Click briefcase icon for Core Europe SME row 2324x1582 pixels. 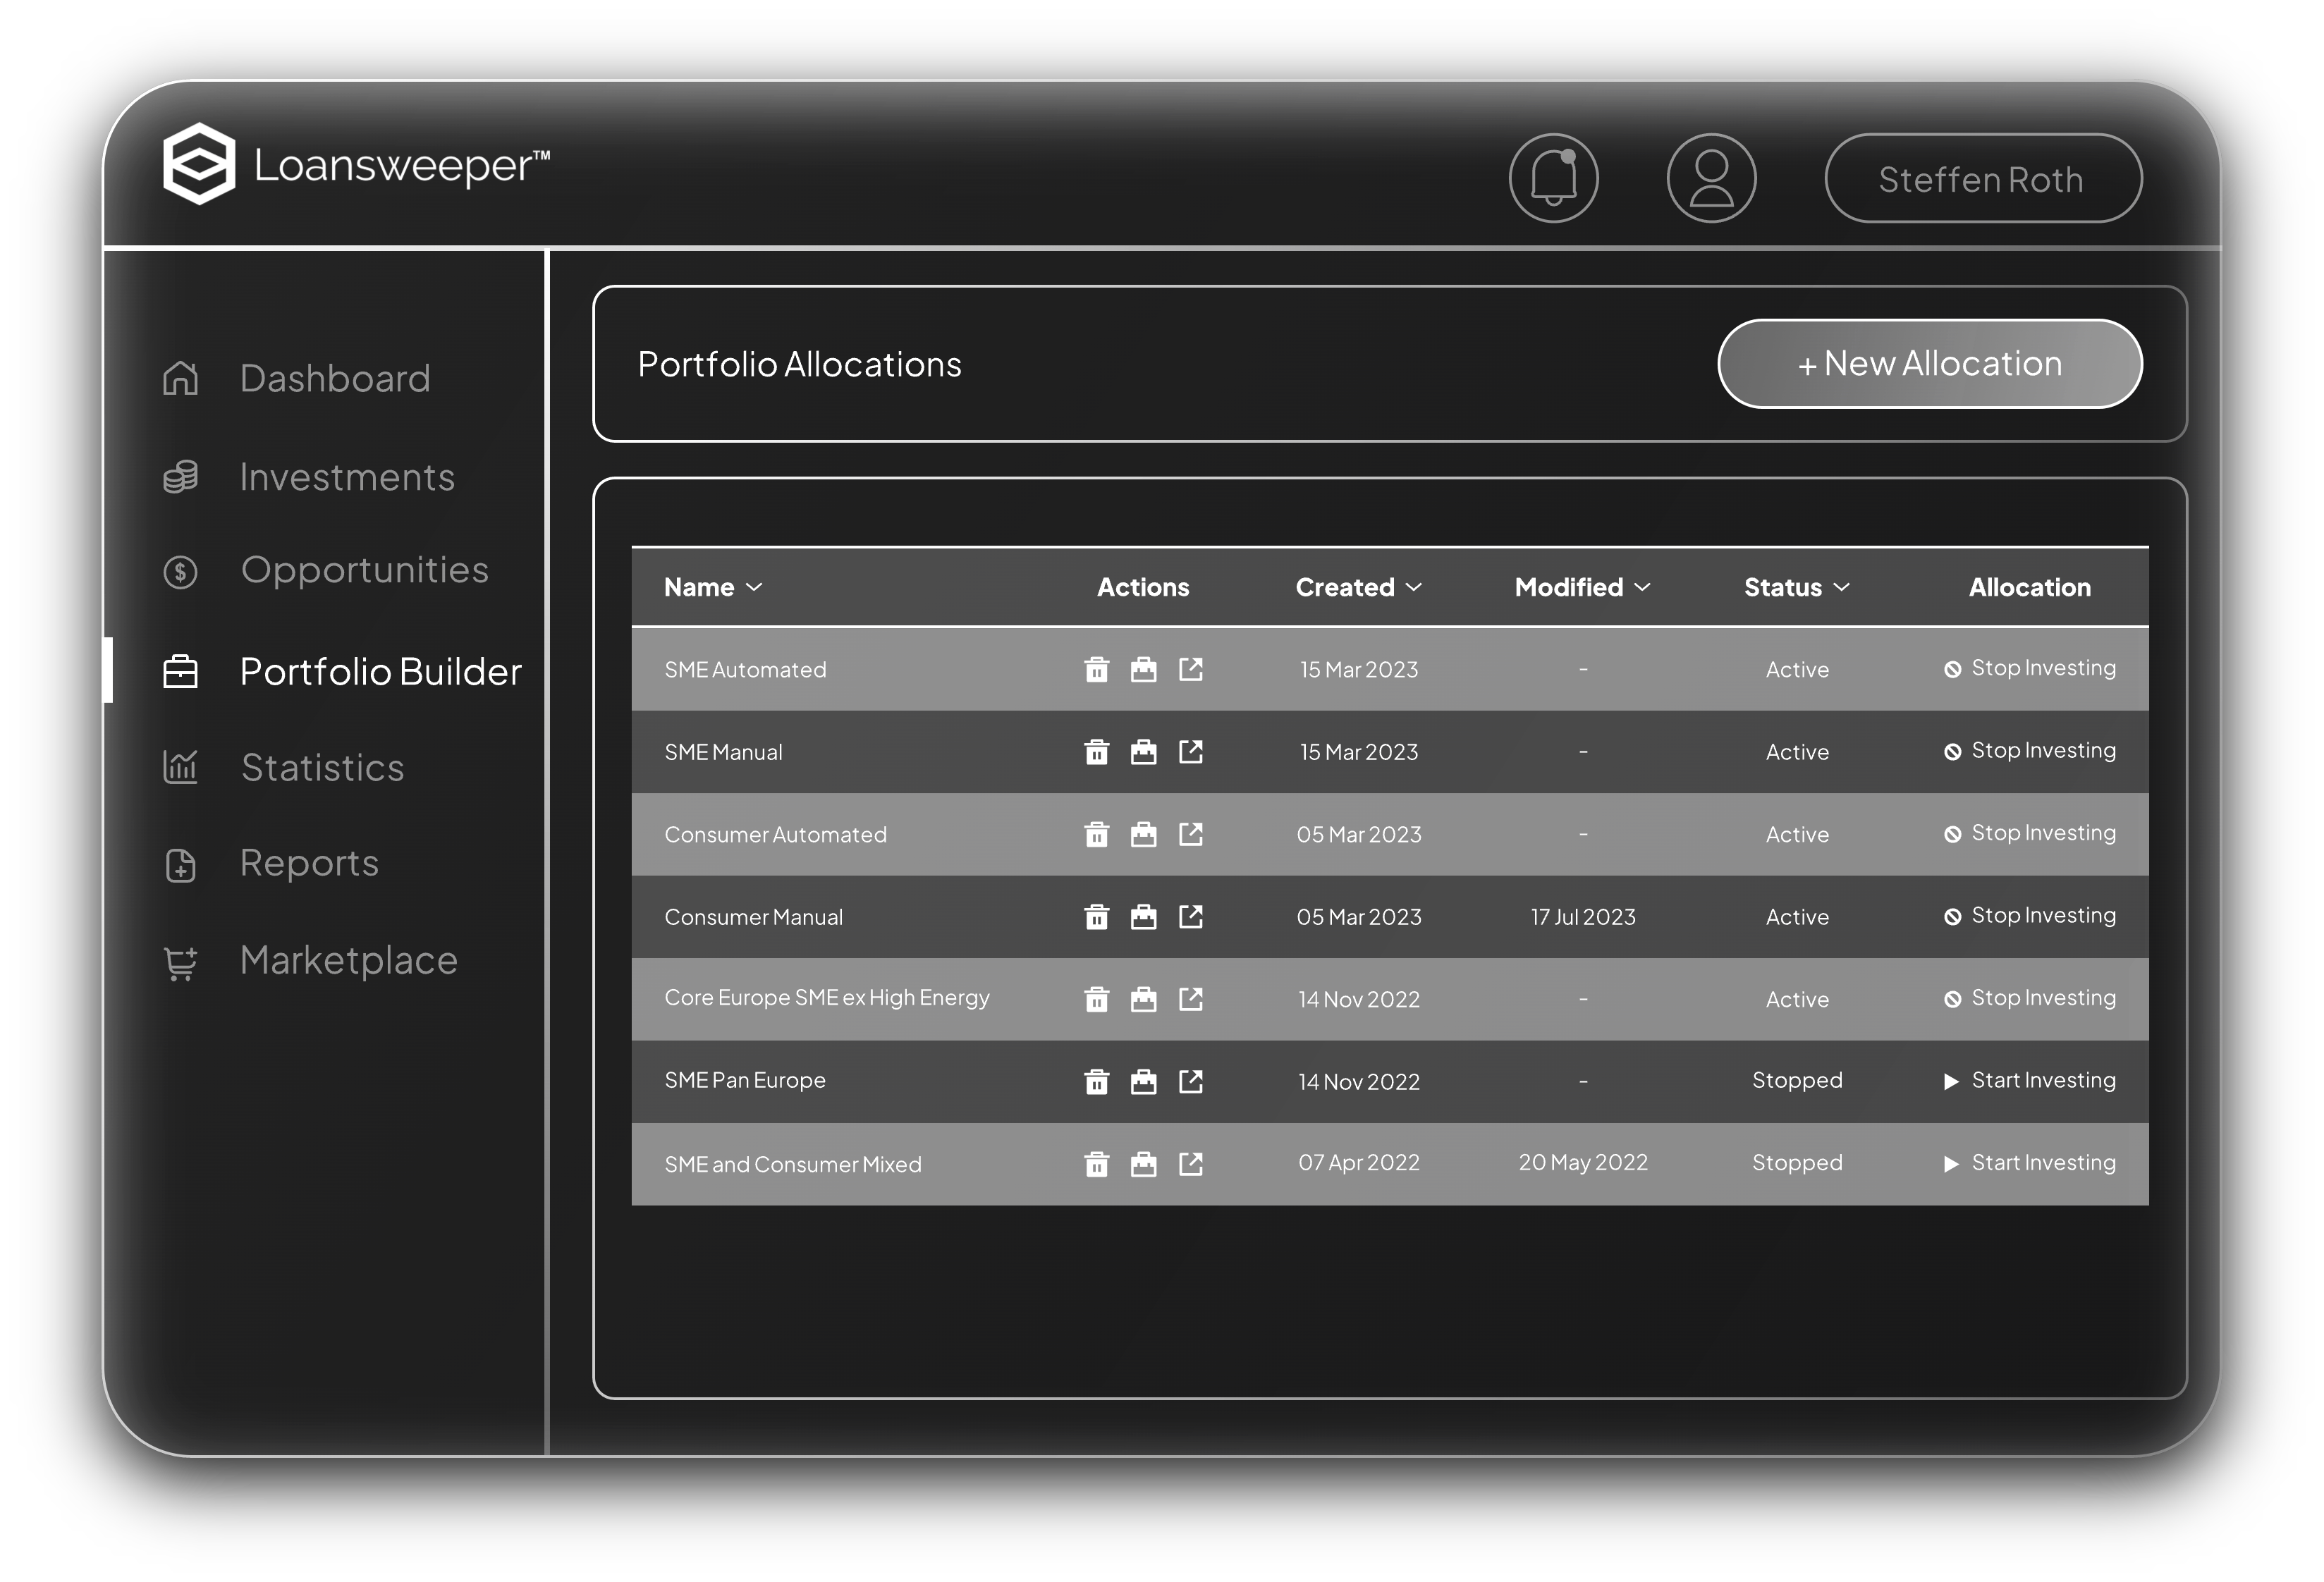1143,999
